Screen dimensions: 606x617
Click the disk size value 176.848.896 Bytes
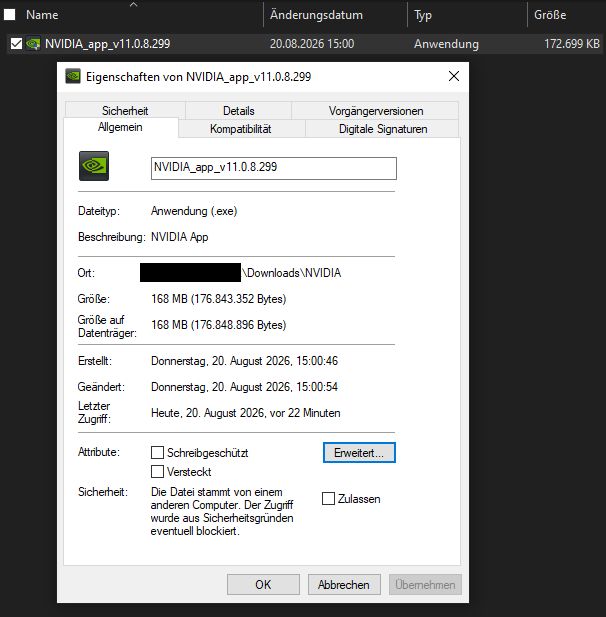[x=240, y=325]
